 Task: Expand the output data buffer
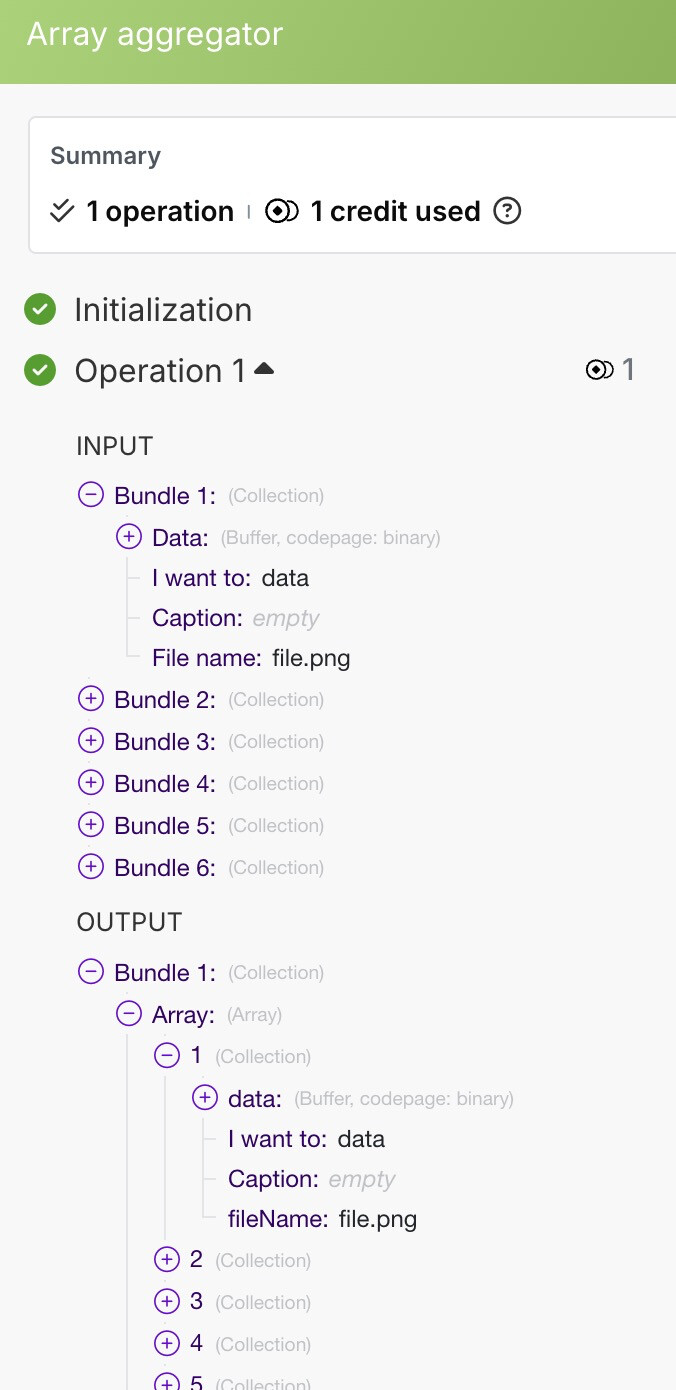point(205,1098)
